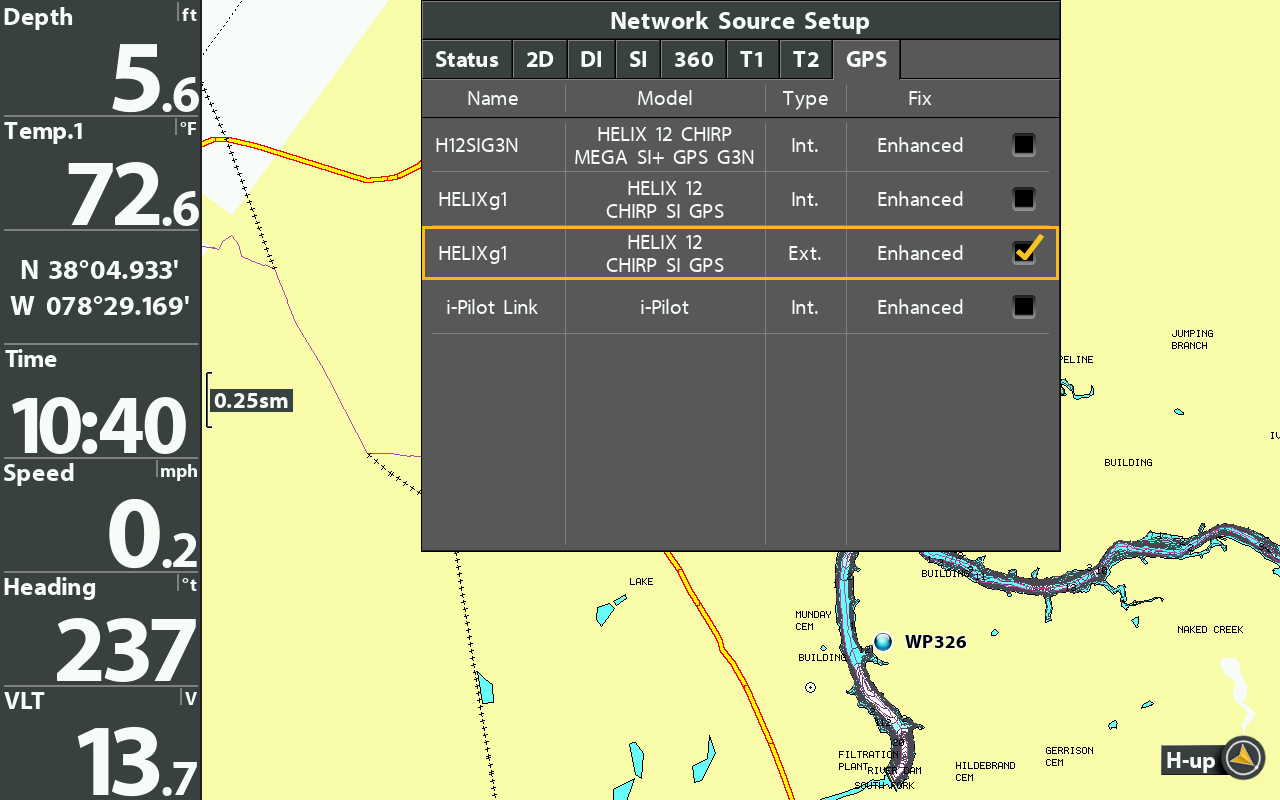Click the HELIX 12 CHIRP MEGA SI+ GPS G3N model
This screenshot has width=1280, height=800.
[665, 145]
